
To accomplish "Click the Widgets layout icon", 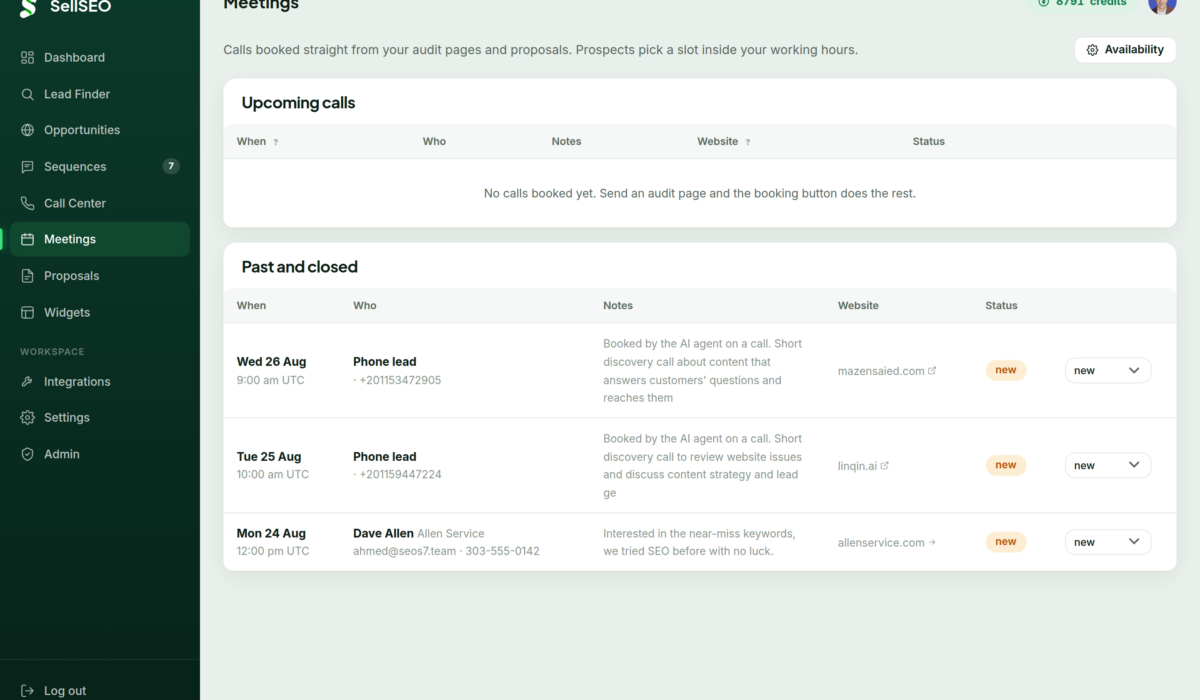I will (27, 312).
